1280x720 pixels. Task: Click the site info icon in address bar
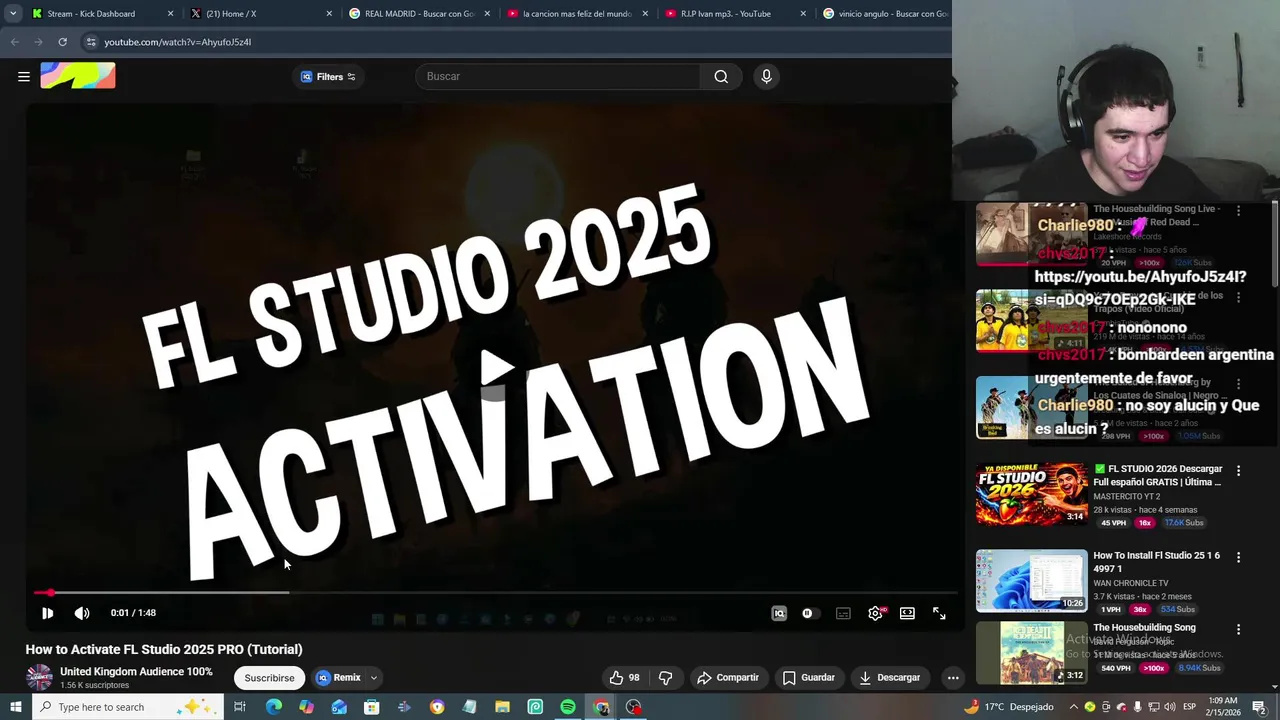[x=91, y=42]
